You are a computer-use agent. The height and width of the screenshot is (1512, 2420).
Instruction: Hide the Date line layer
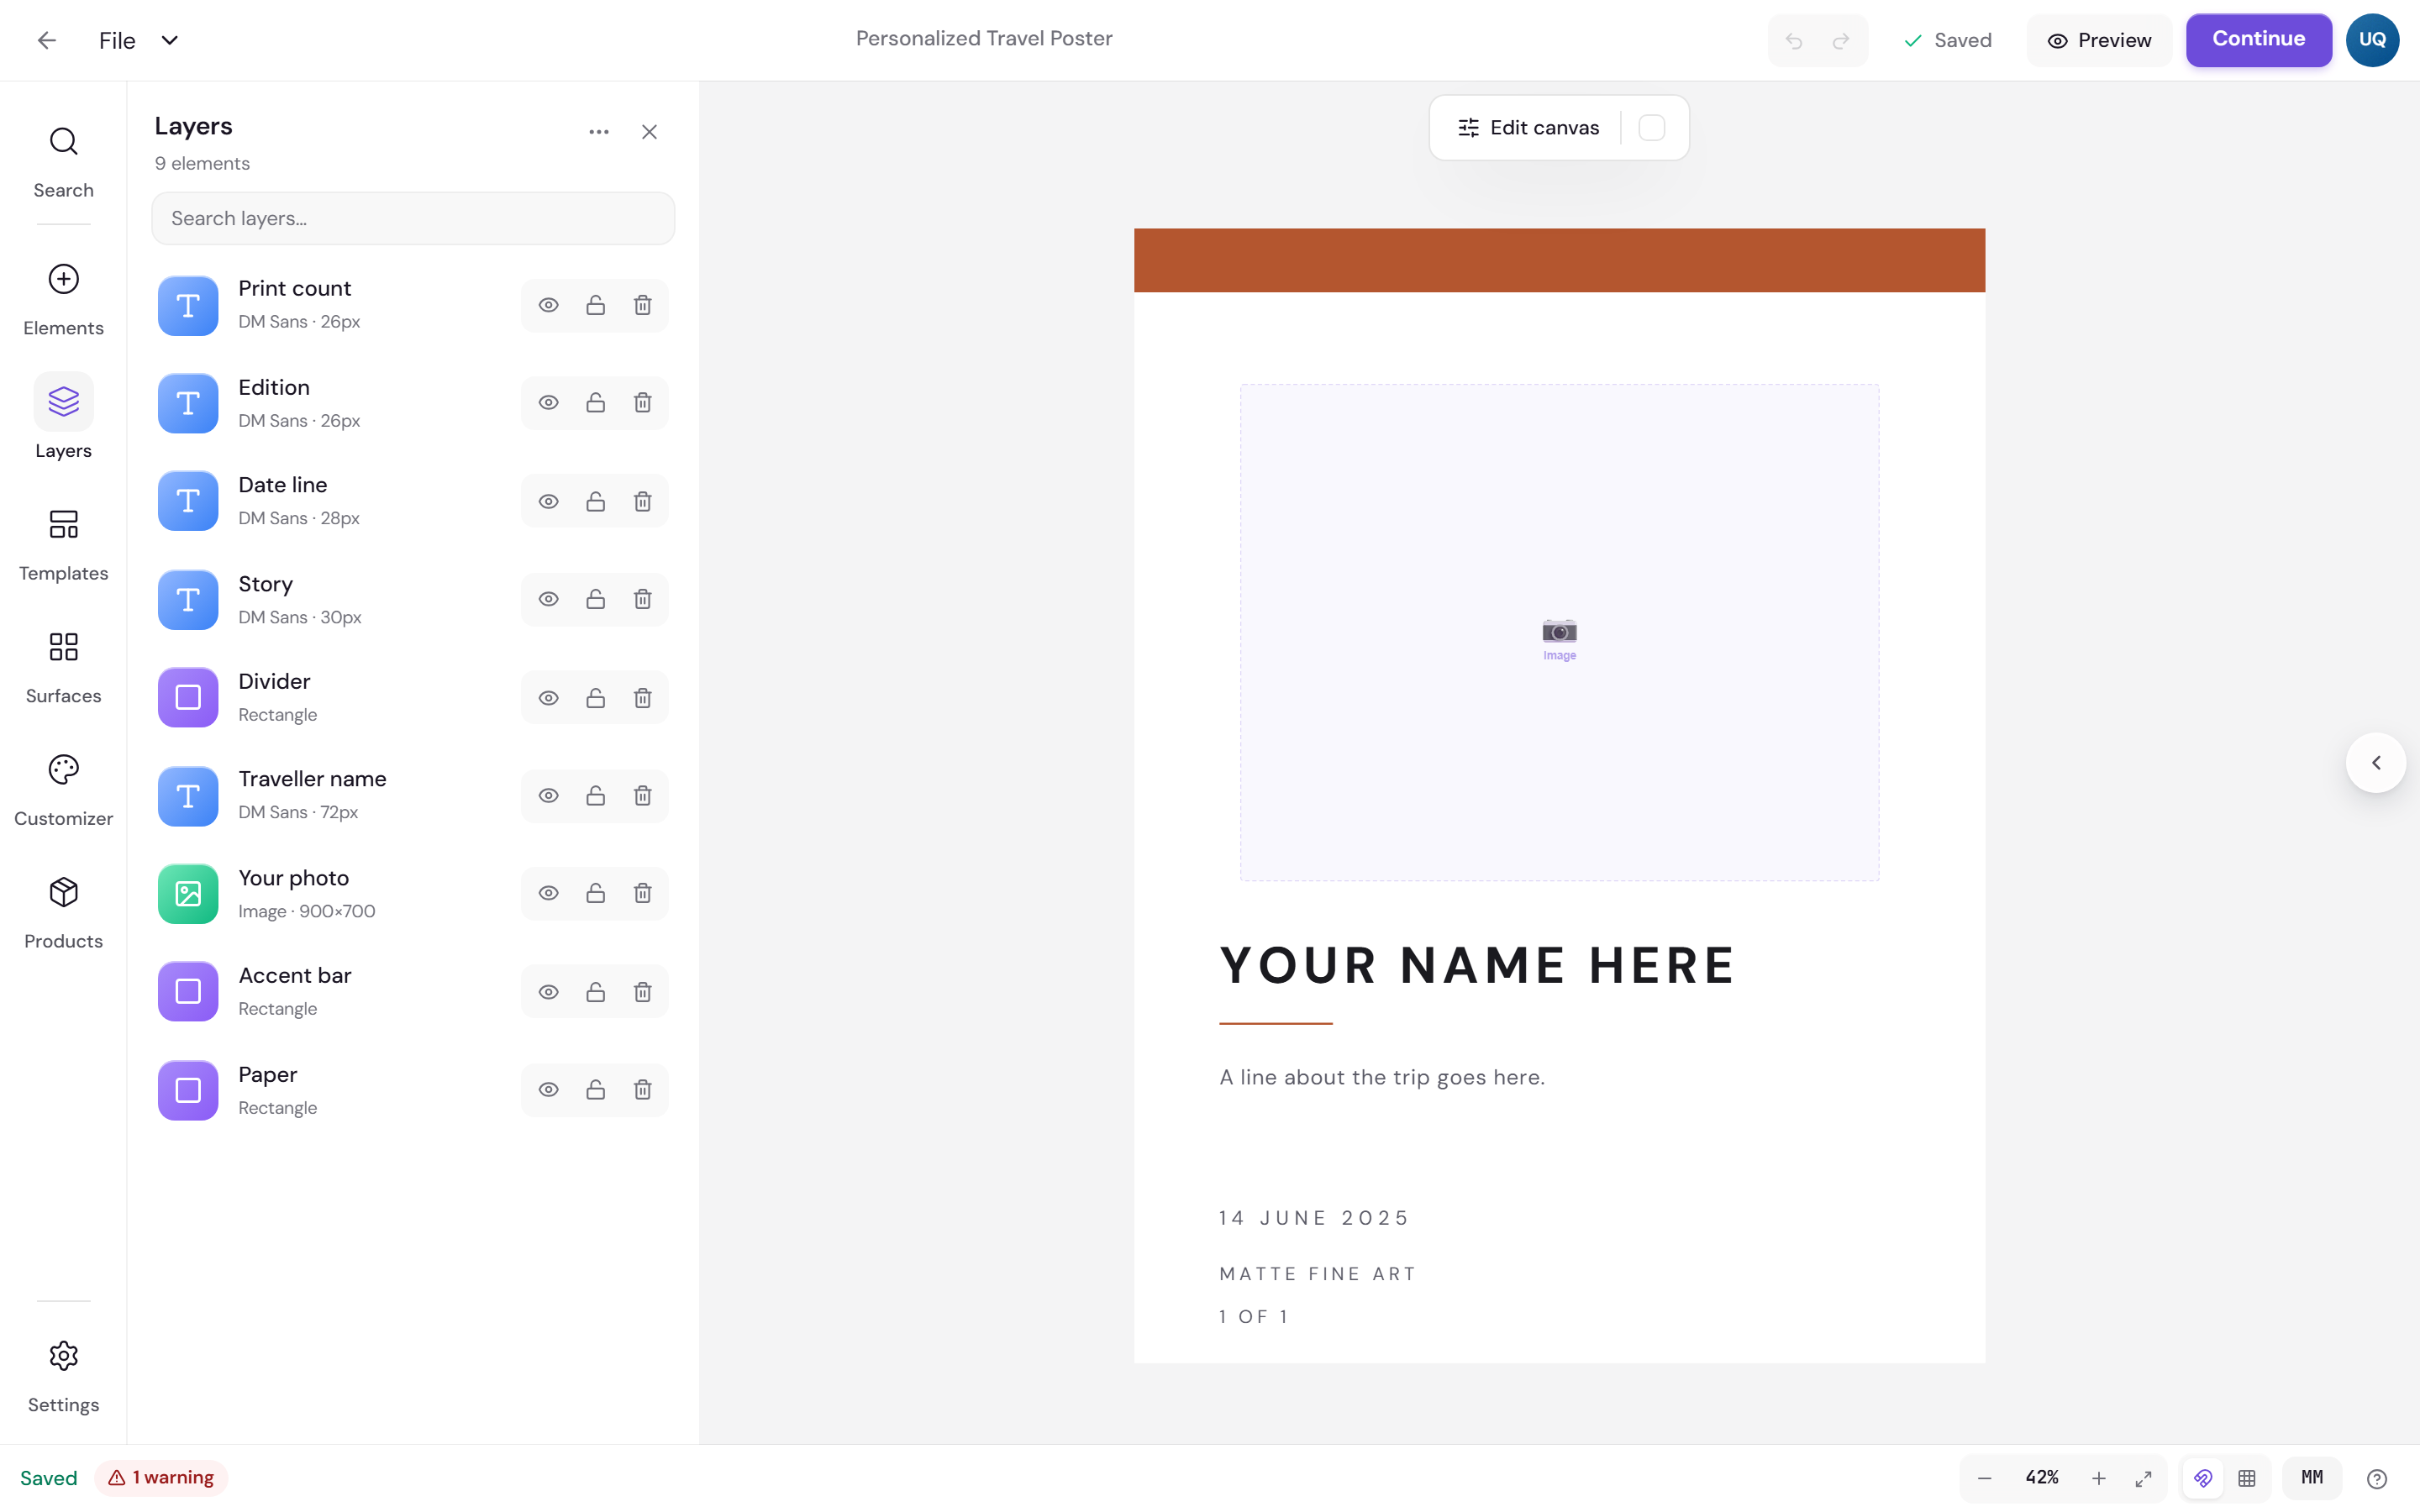(x=549, y=501)
